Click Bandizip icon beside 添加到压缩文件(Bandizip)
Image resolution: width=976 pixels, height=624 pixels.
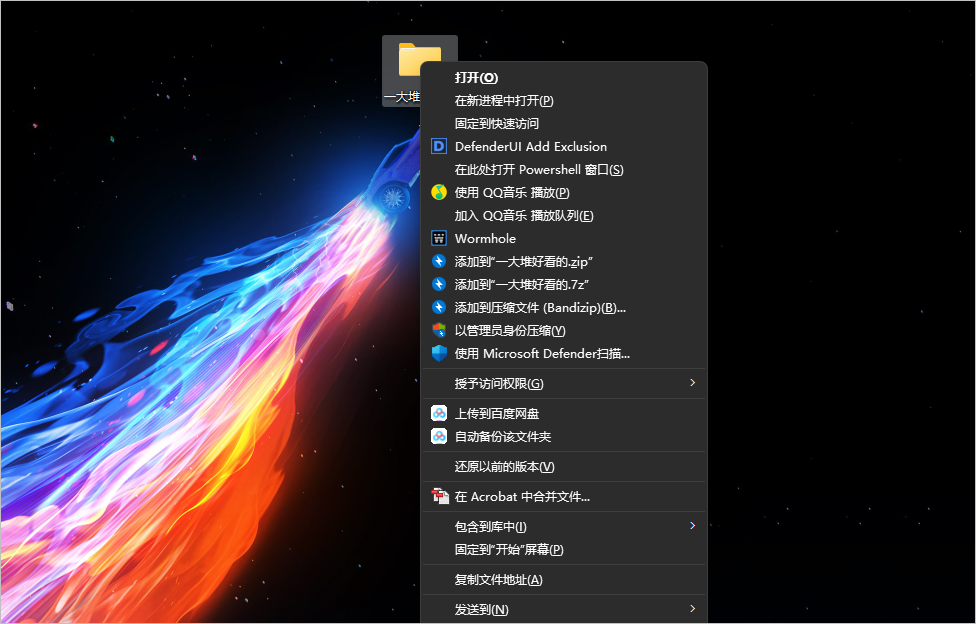[439, 308]
